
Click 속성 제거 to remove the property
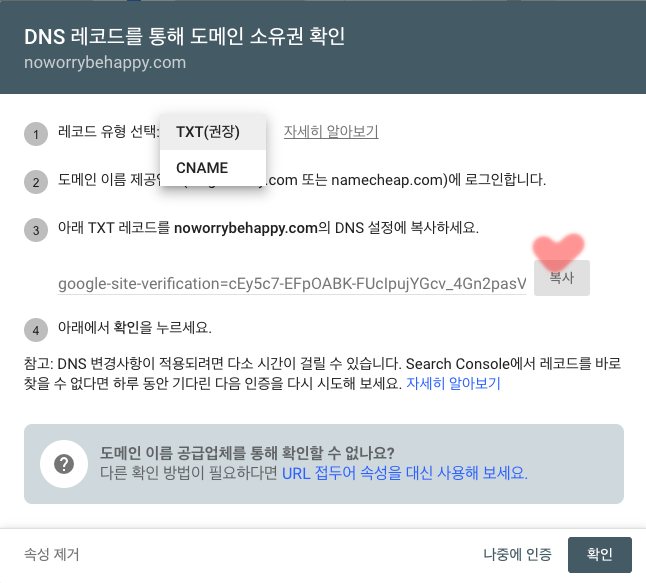51,554
